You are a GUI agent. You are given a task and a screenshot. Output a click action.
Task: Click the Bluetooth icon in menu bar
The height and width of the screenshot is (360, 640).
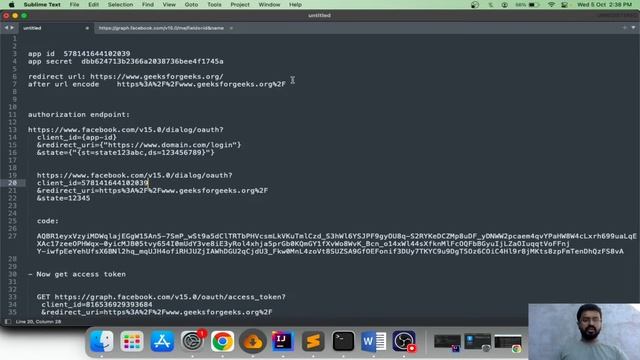(491, 4)
